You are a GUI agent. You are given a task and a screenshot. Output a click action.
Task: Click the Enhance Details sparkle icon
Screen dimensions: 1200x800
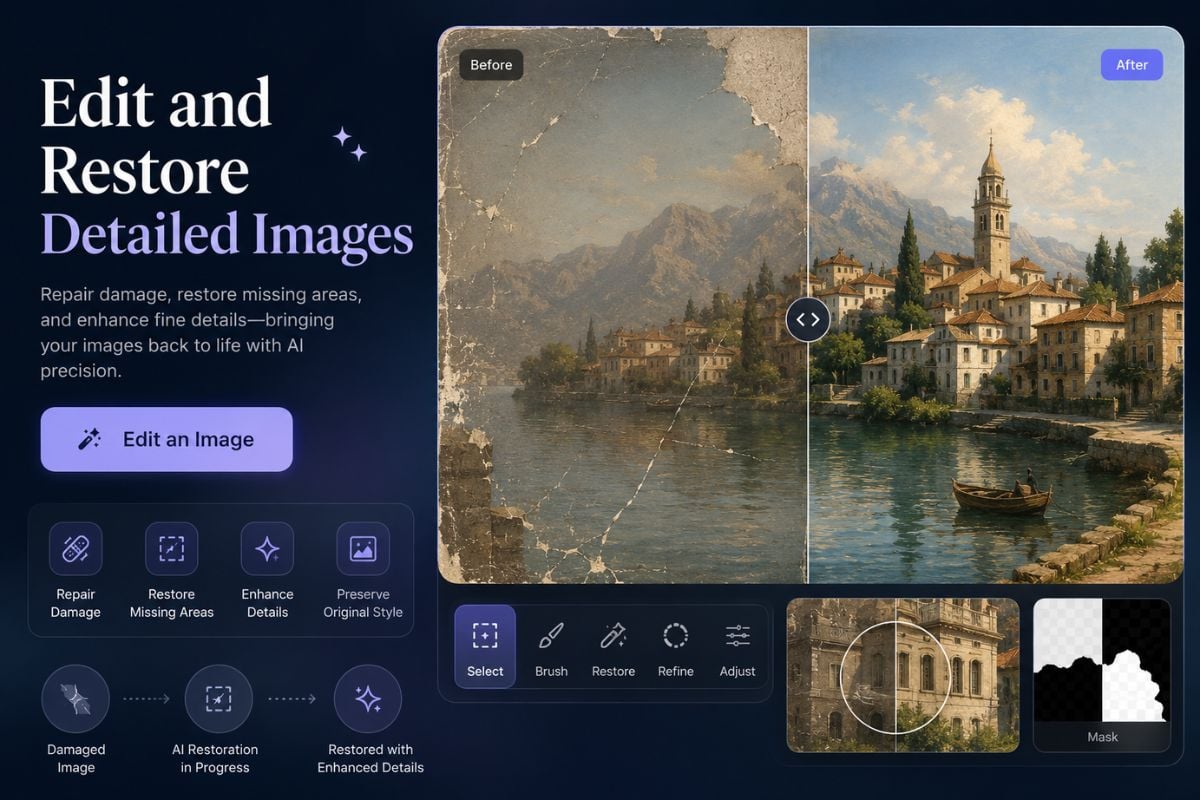[x=267, y=548]
